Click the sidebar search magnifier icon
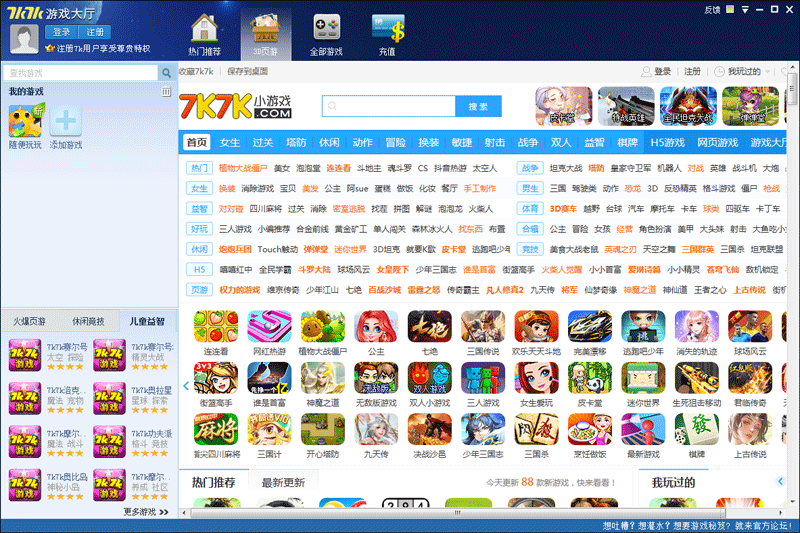800x533 pixels. click(166, 73)
